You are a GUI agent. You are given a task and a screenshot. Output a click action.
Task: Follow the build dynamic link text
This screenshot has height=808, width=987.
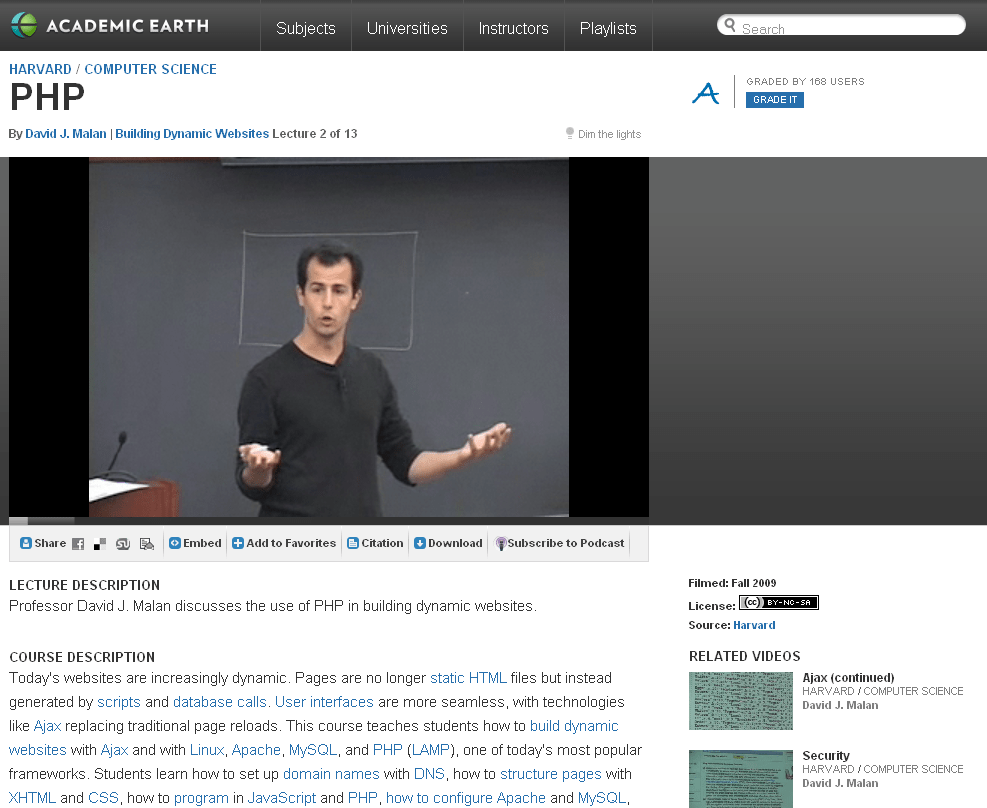click(x=574, y=726)
